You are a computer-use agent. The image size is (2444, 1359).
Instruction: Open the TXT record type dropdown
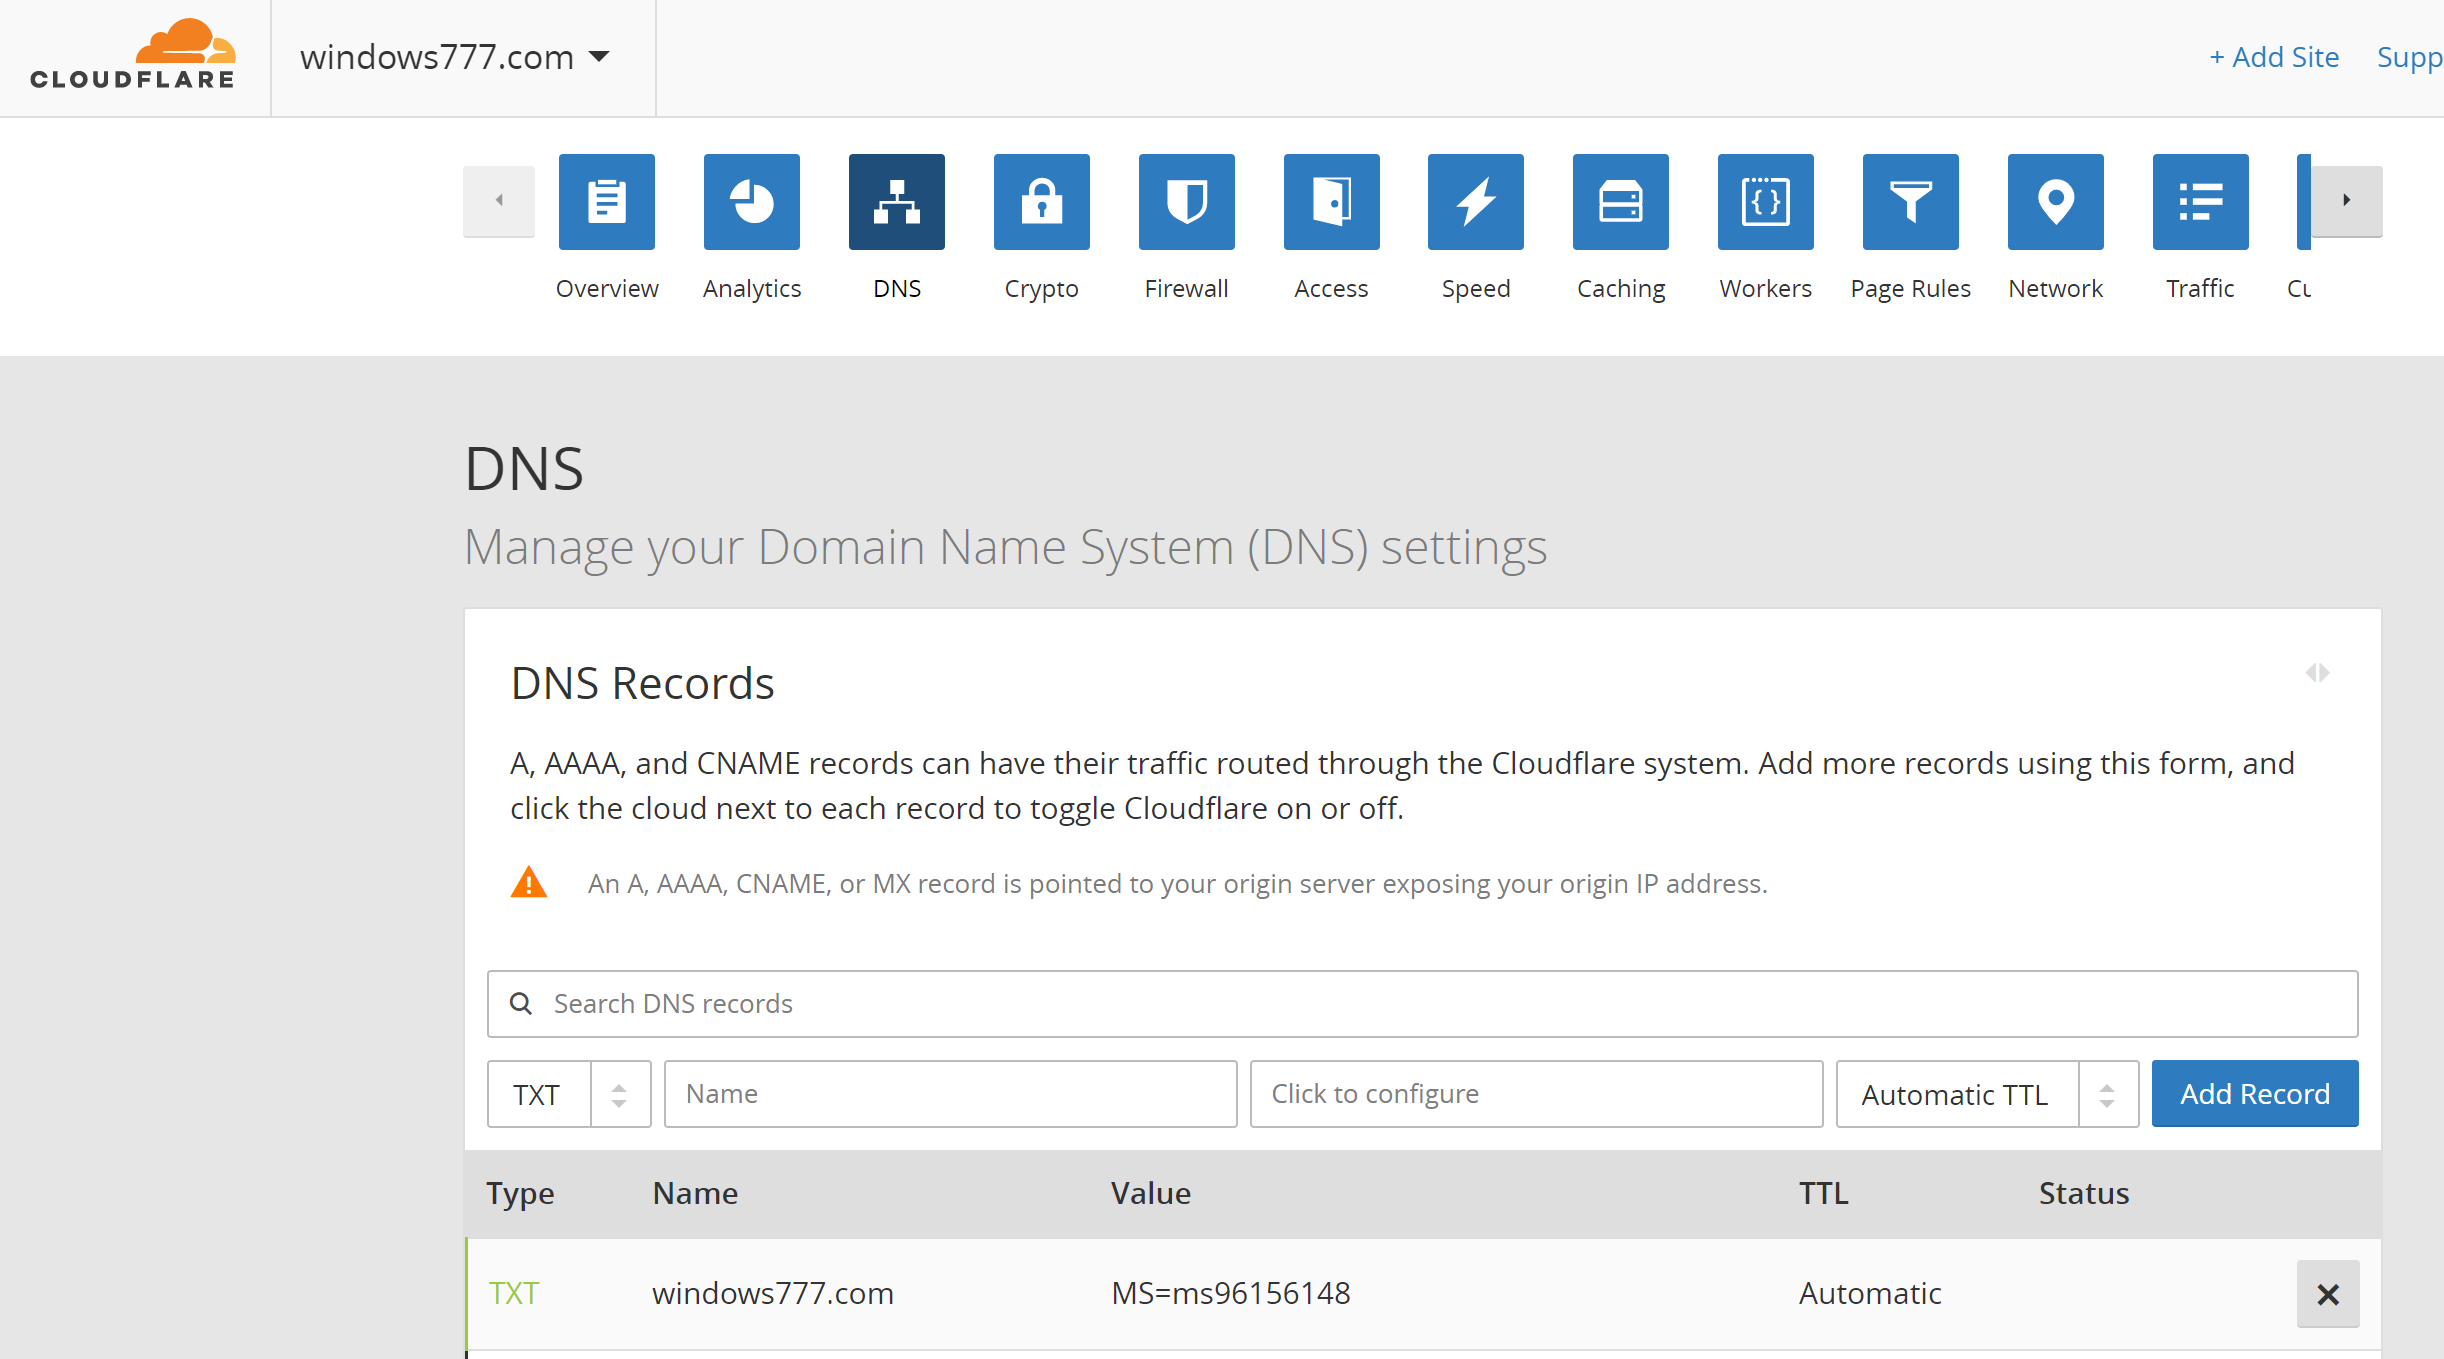pyautogui.click(x=568, y=1094)
